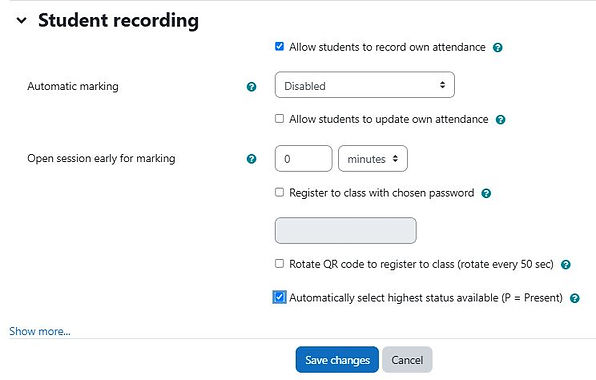Click the Open session early number field
Viewport: 596px width, 380px height.
tap(303, 158)
